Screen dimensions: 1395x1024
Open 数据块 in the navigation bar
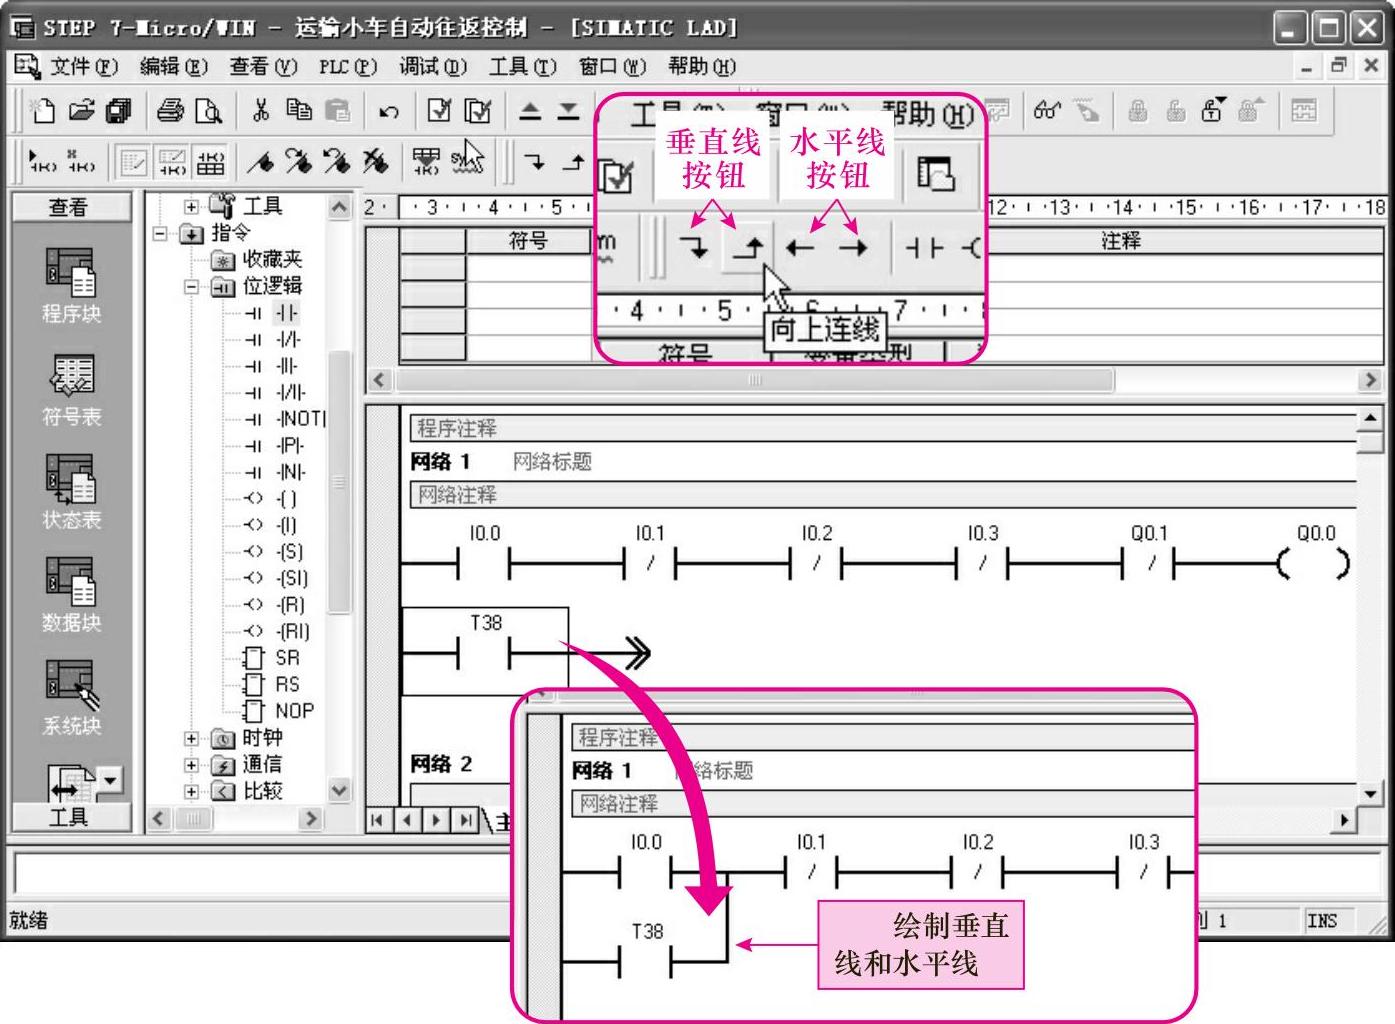coord(71,595)
